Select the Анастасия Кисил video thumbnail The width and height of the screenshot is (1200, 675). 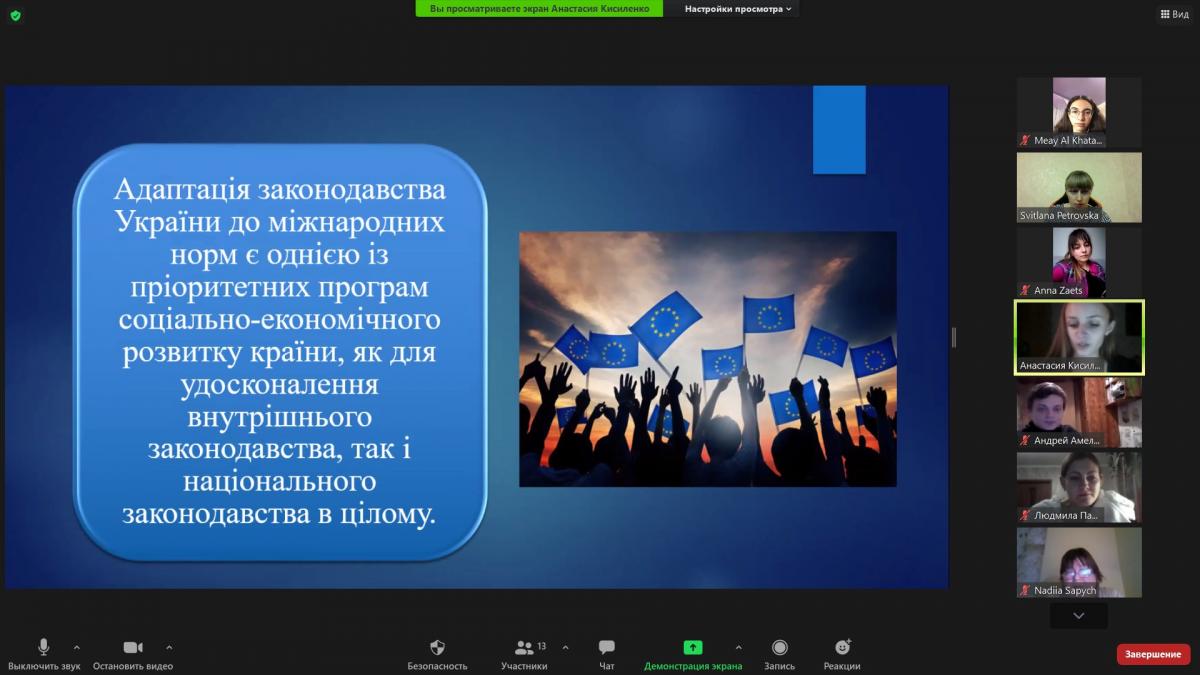point(1079,338)
